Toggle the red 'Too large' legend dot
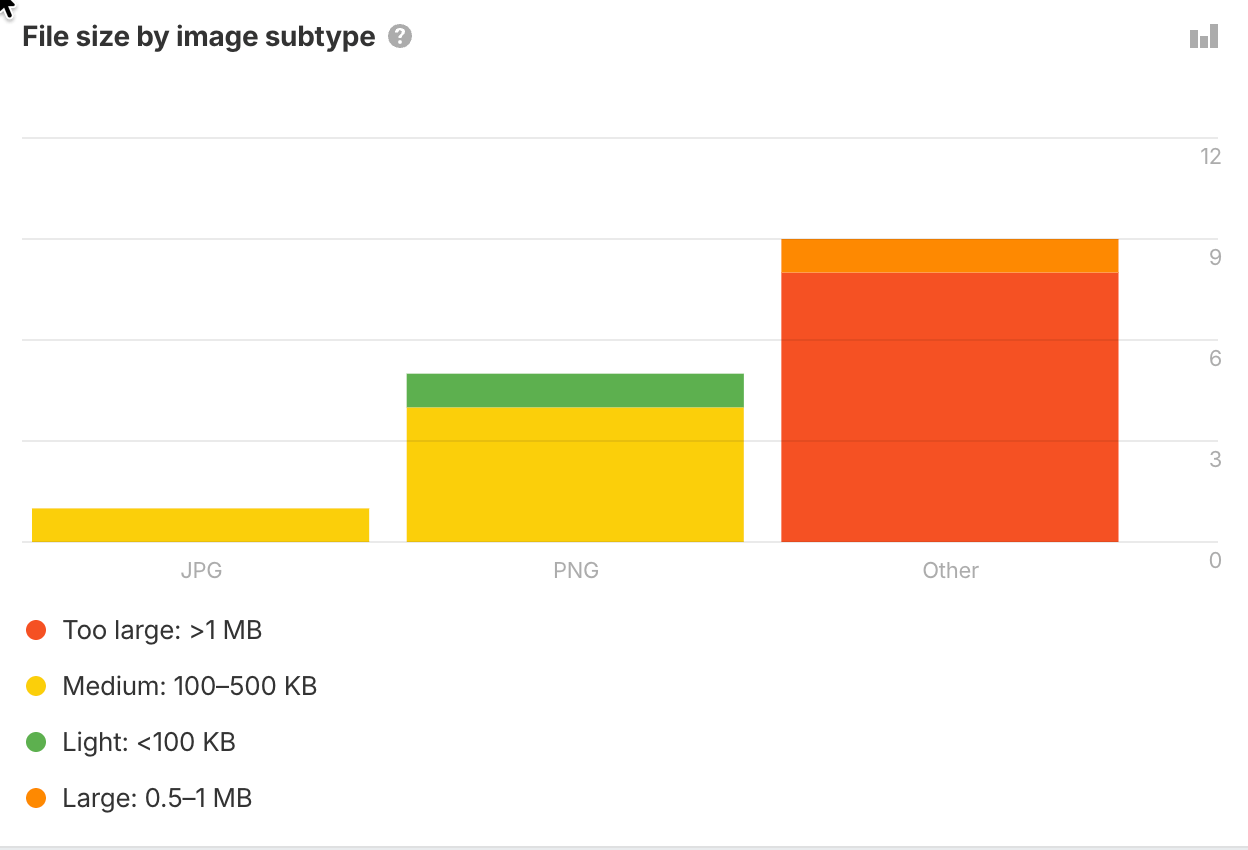 (x=36, y=630)
